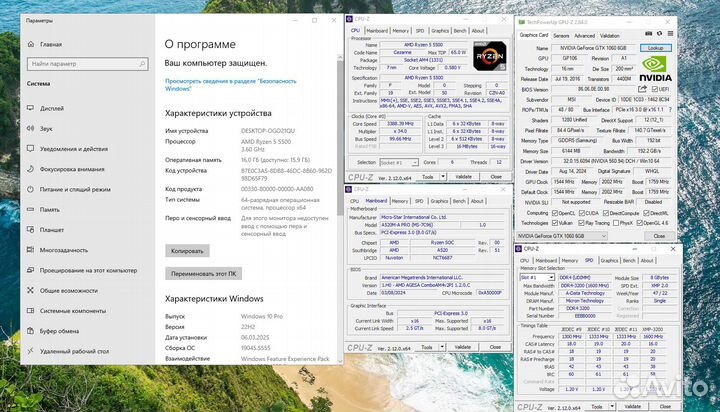Open Фокусировка внимания moon icon
The image size is (720, 412).
[x=31, y=169]
